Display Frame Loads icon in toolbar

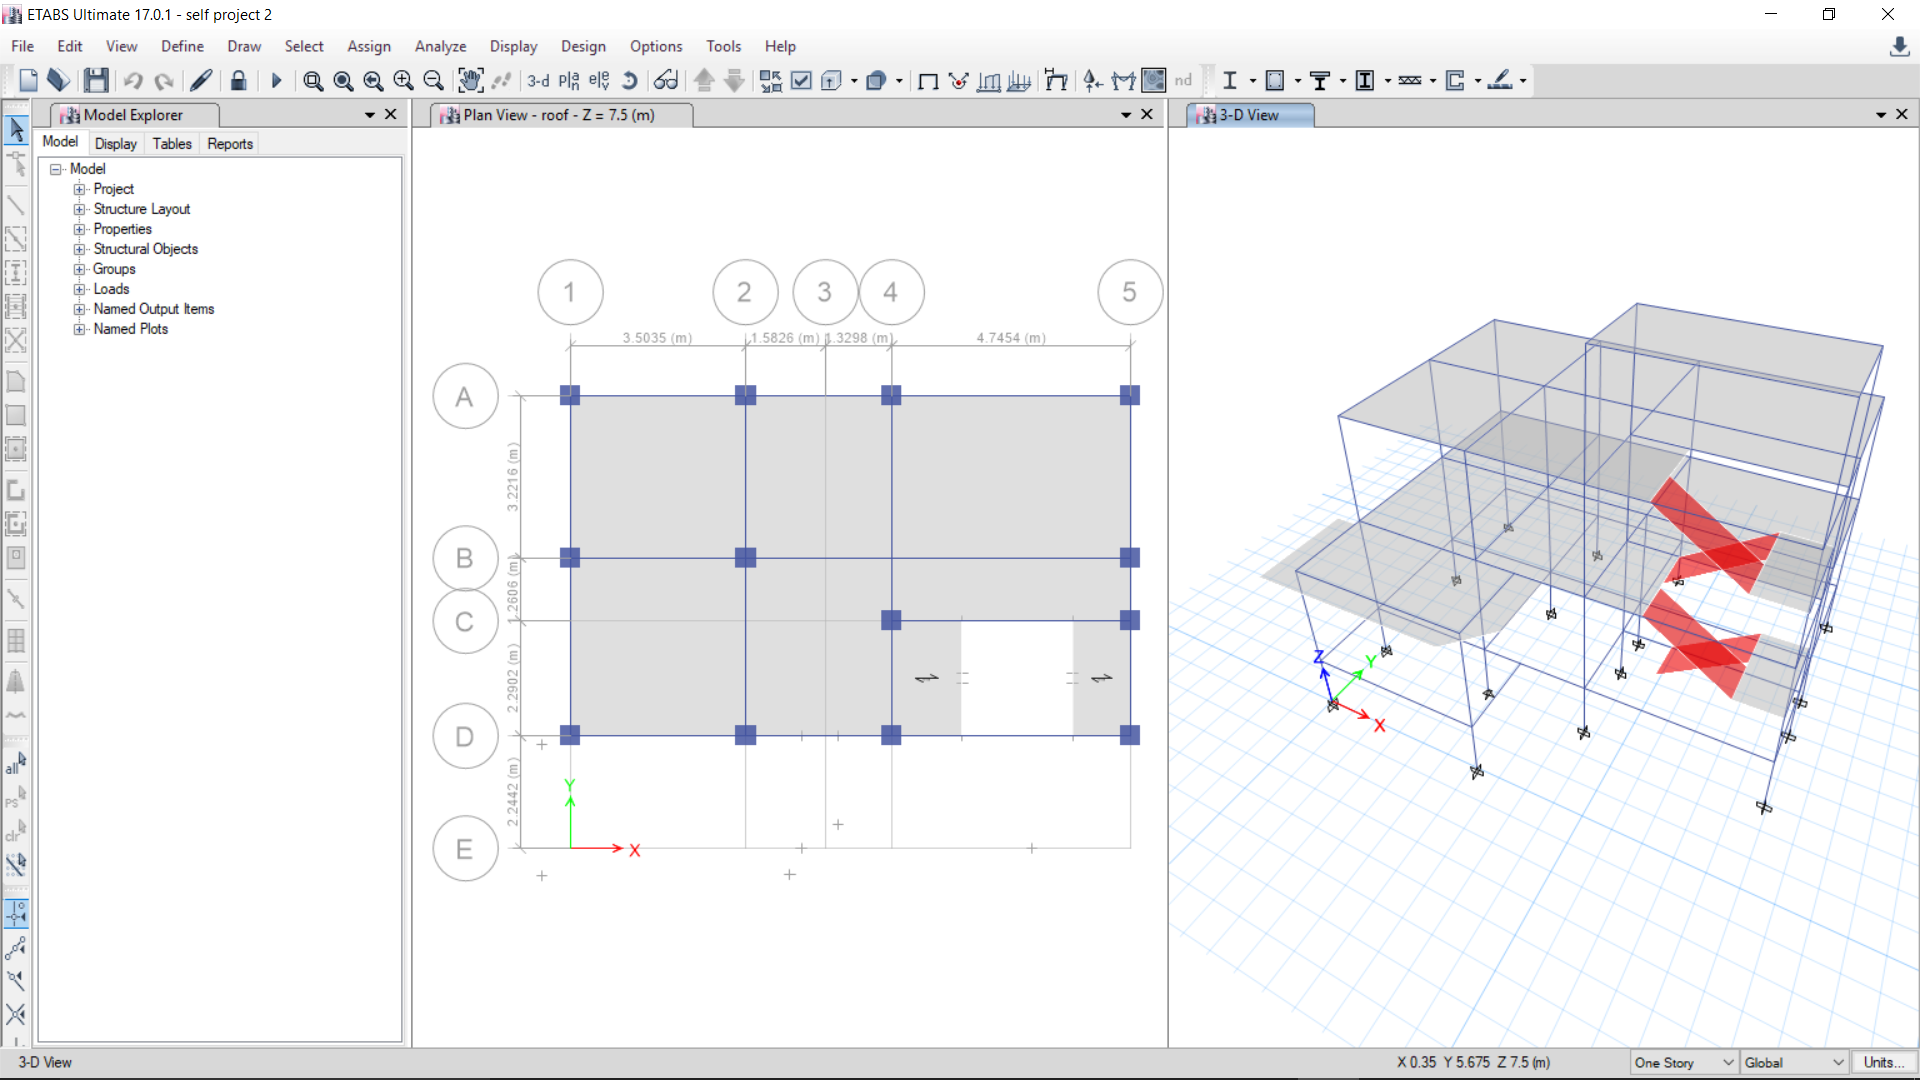pos(988,81)
